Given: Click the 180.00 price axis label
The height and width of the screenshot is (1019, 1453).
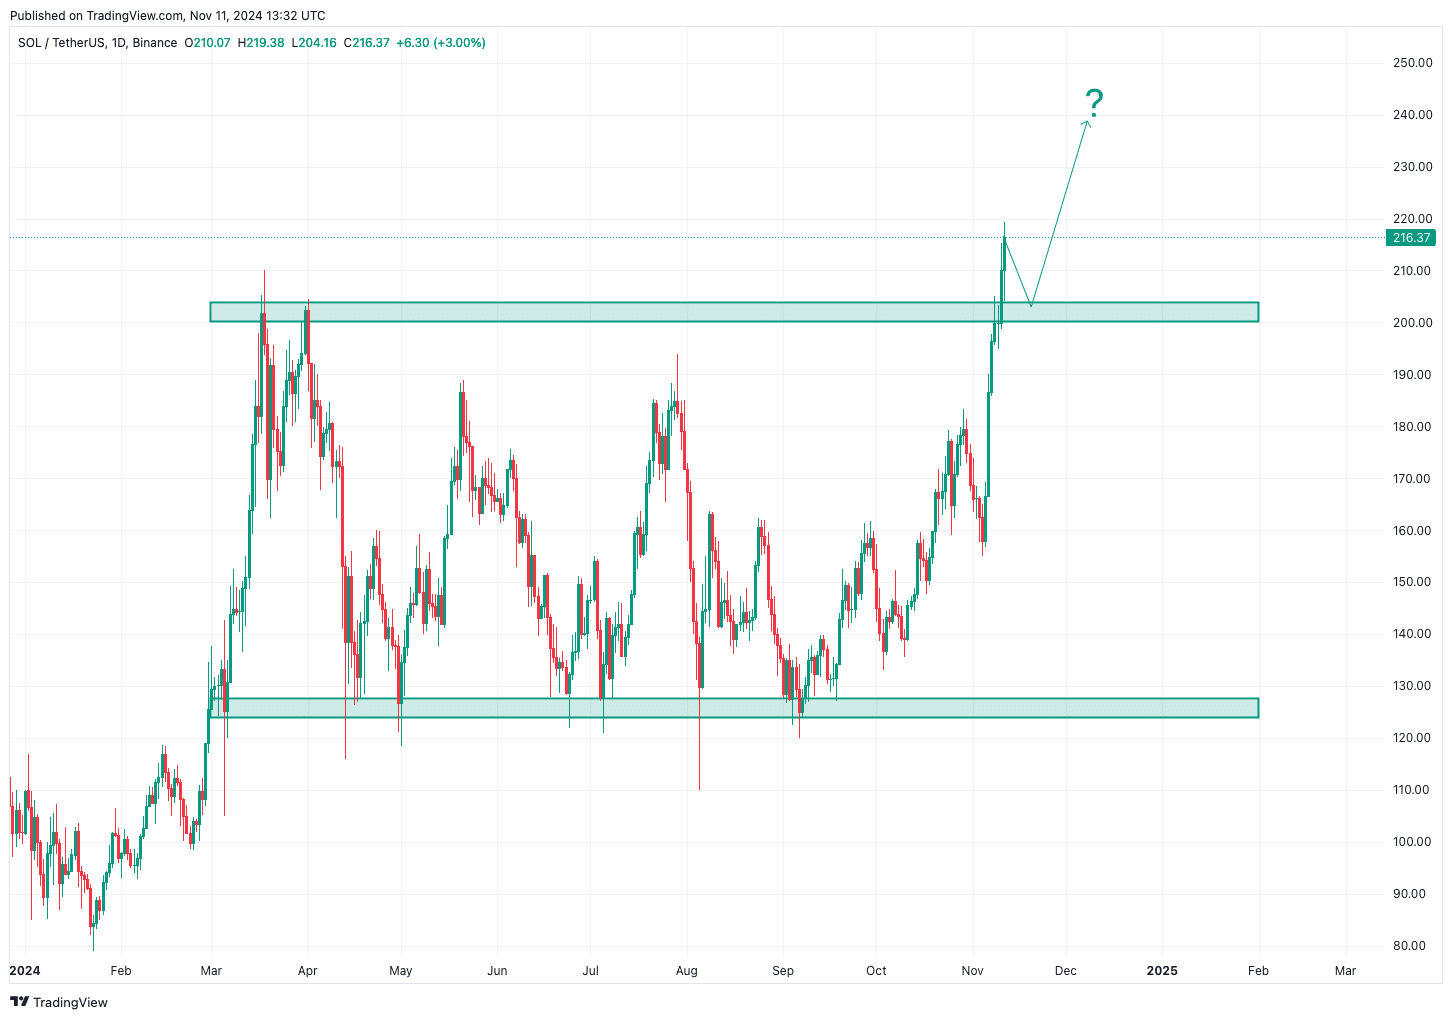Looking at the screenshot, I should [x=1412, y=427].
